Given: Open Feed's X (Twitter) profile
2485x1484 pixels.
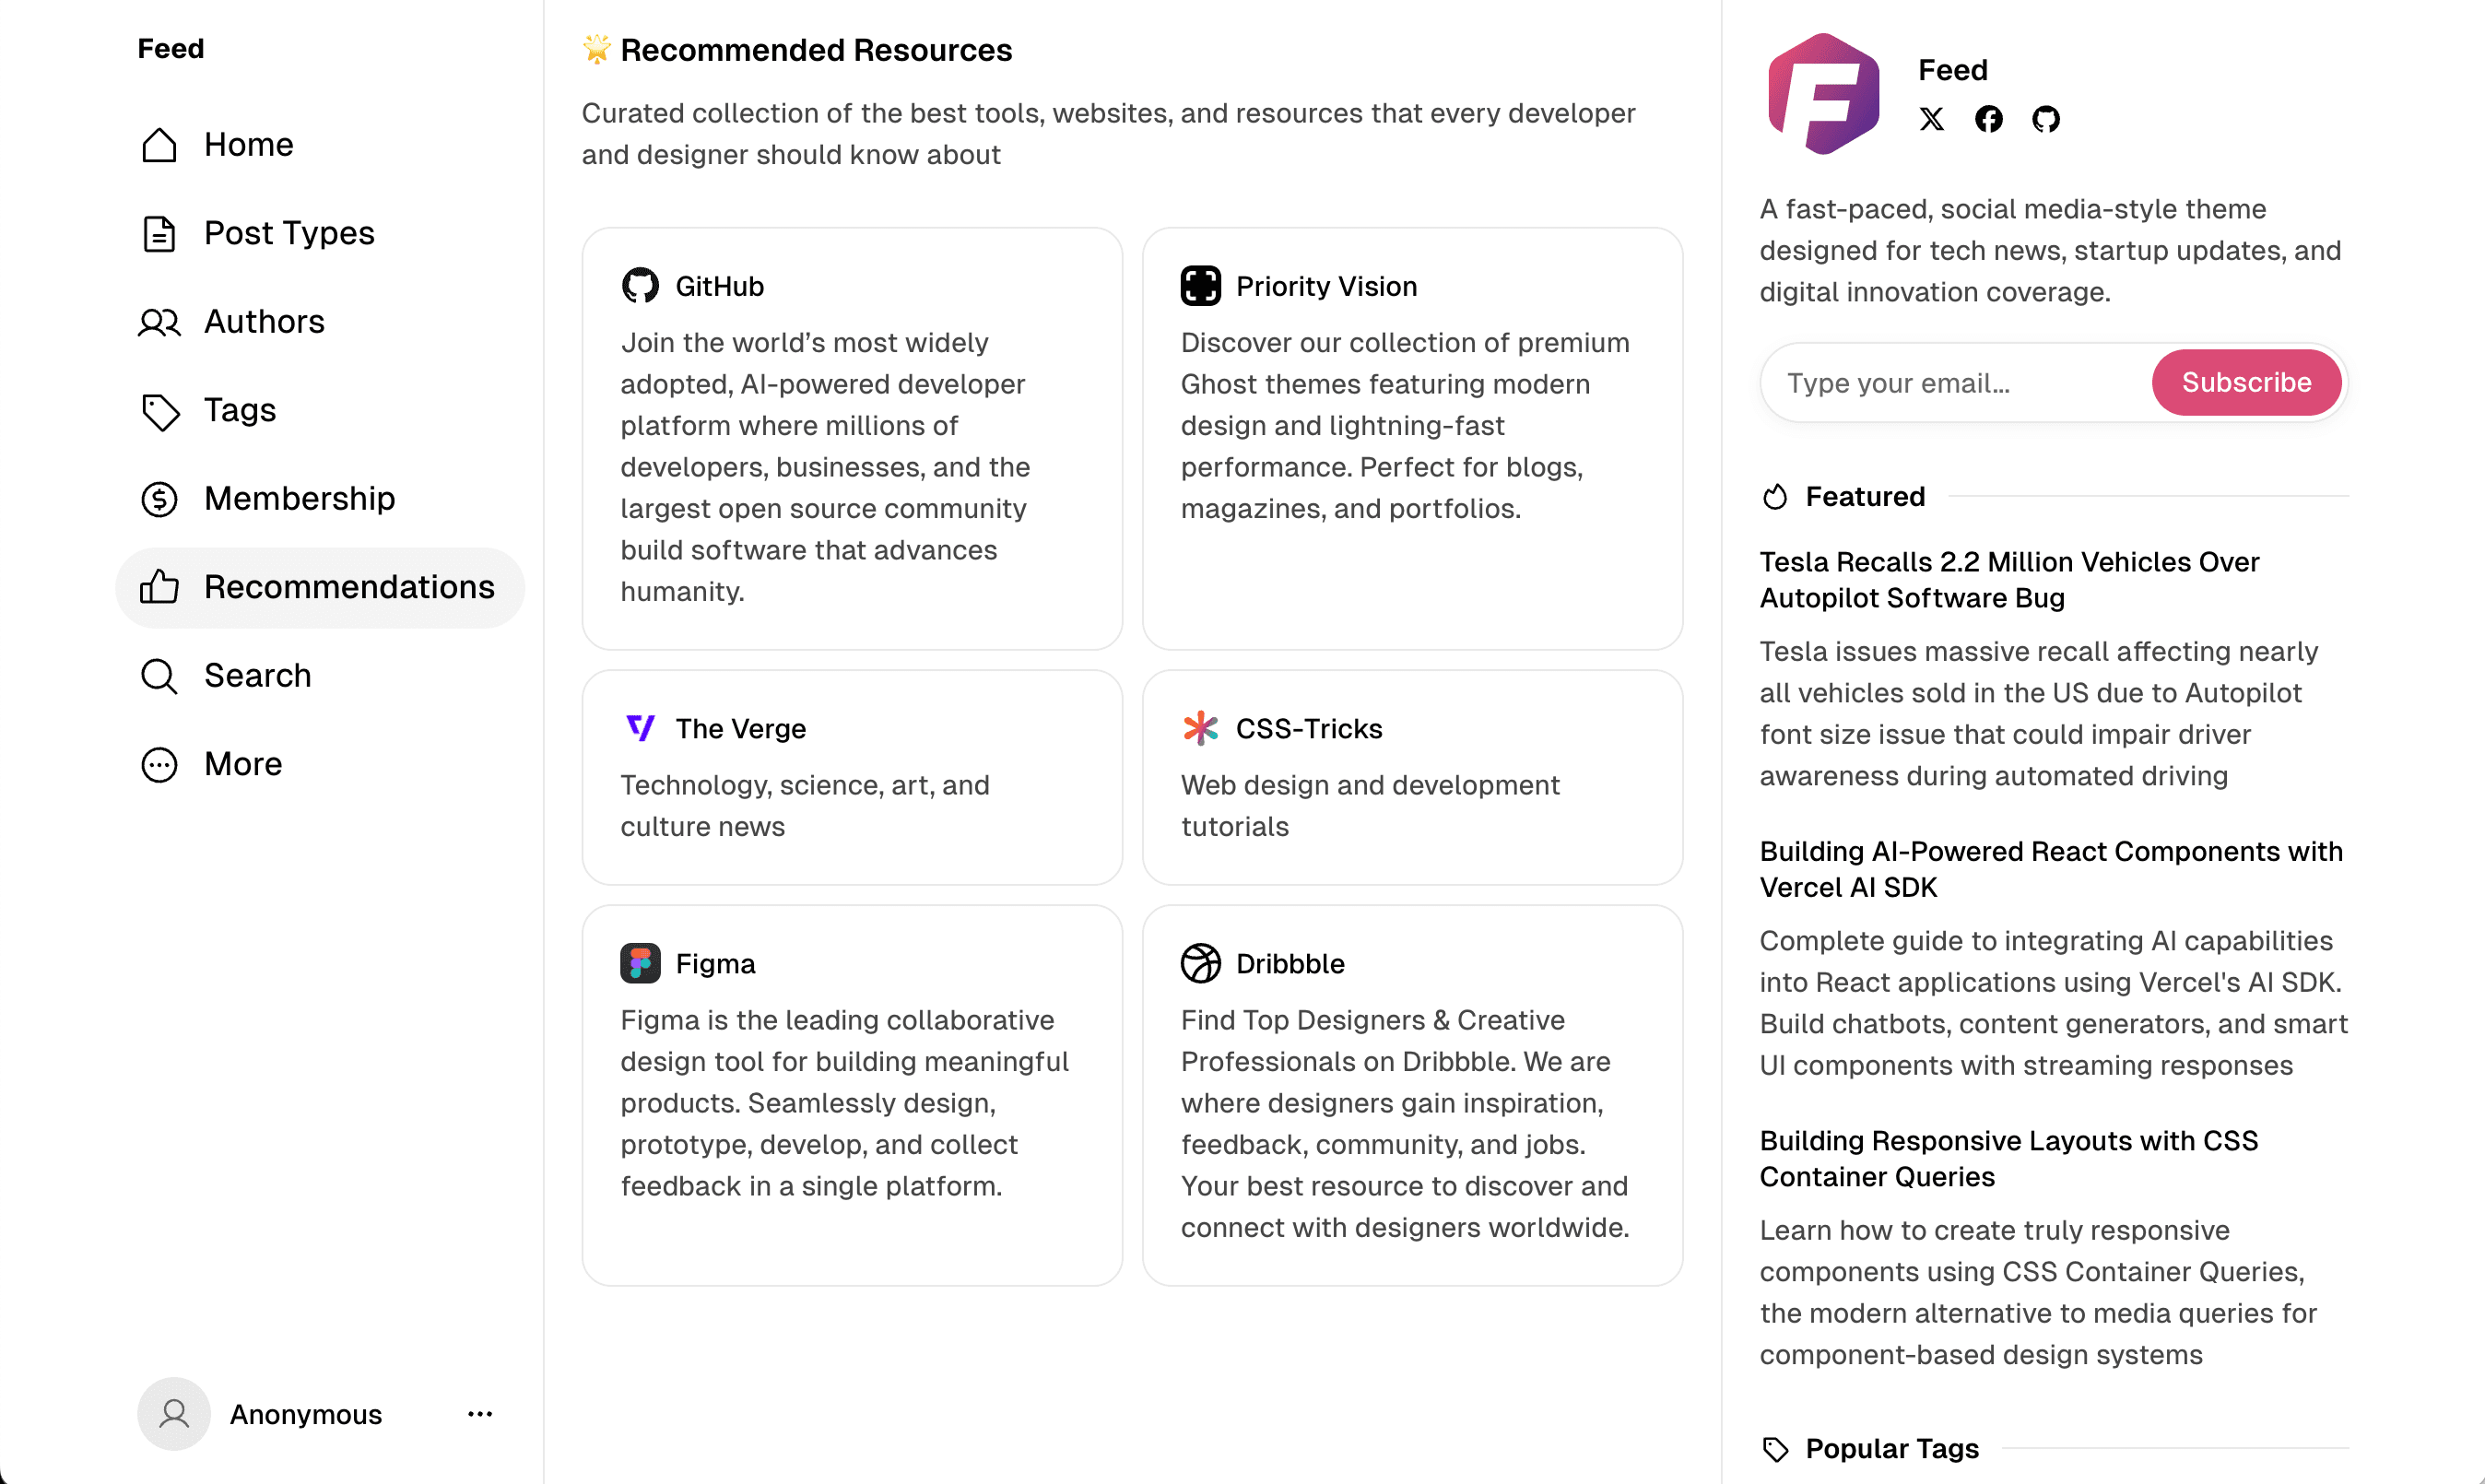Looking at the screenshot, I should [1931, 119].
